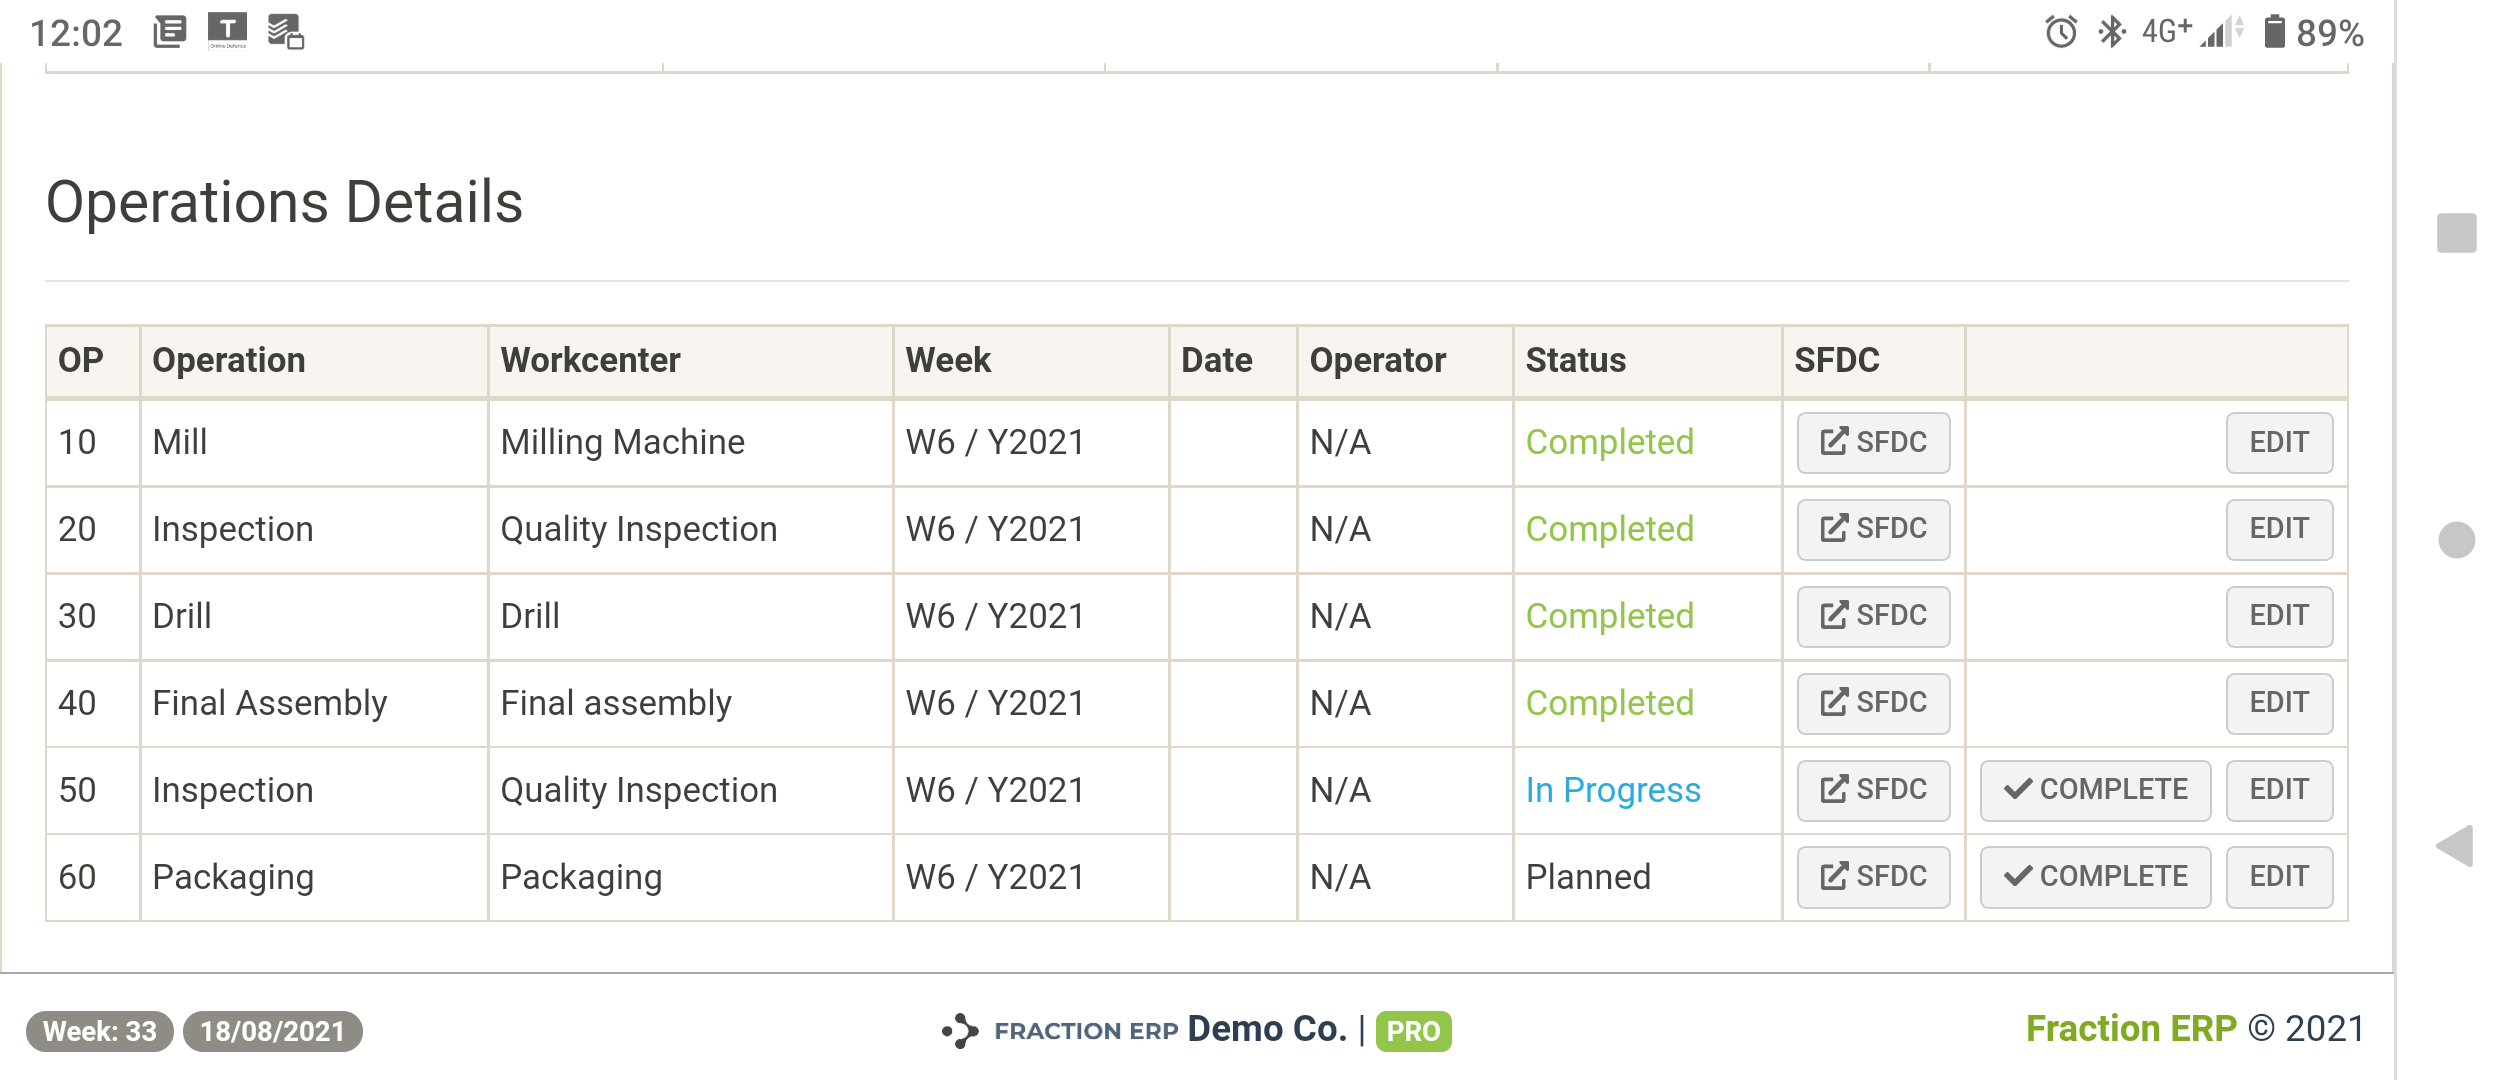Viewport: 2520px width, 1080px height.
Task: Click the Week: 33 badge
Action: coord(99,1031)
